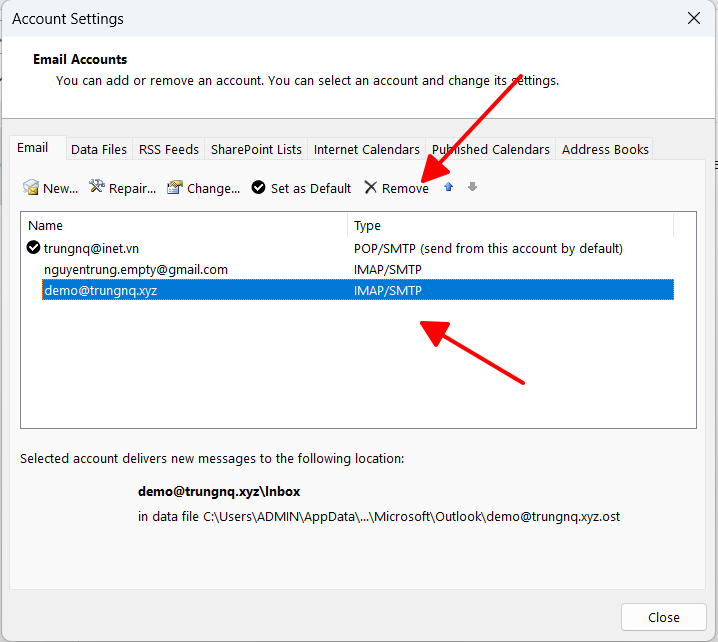Choose Change... in toolbar

(x=213, y=188)
